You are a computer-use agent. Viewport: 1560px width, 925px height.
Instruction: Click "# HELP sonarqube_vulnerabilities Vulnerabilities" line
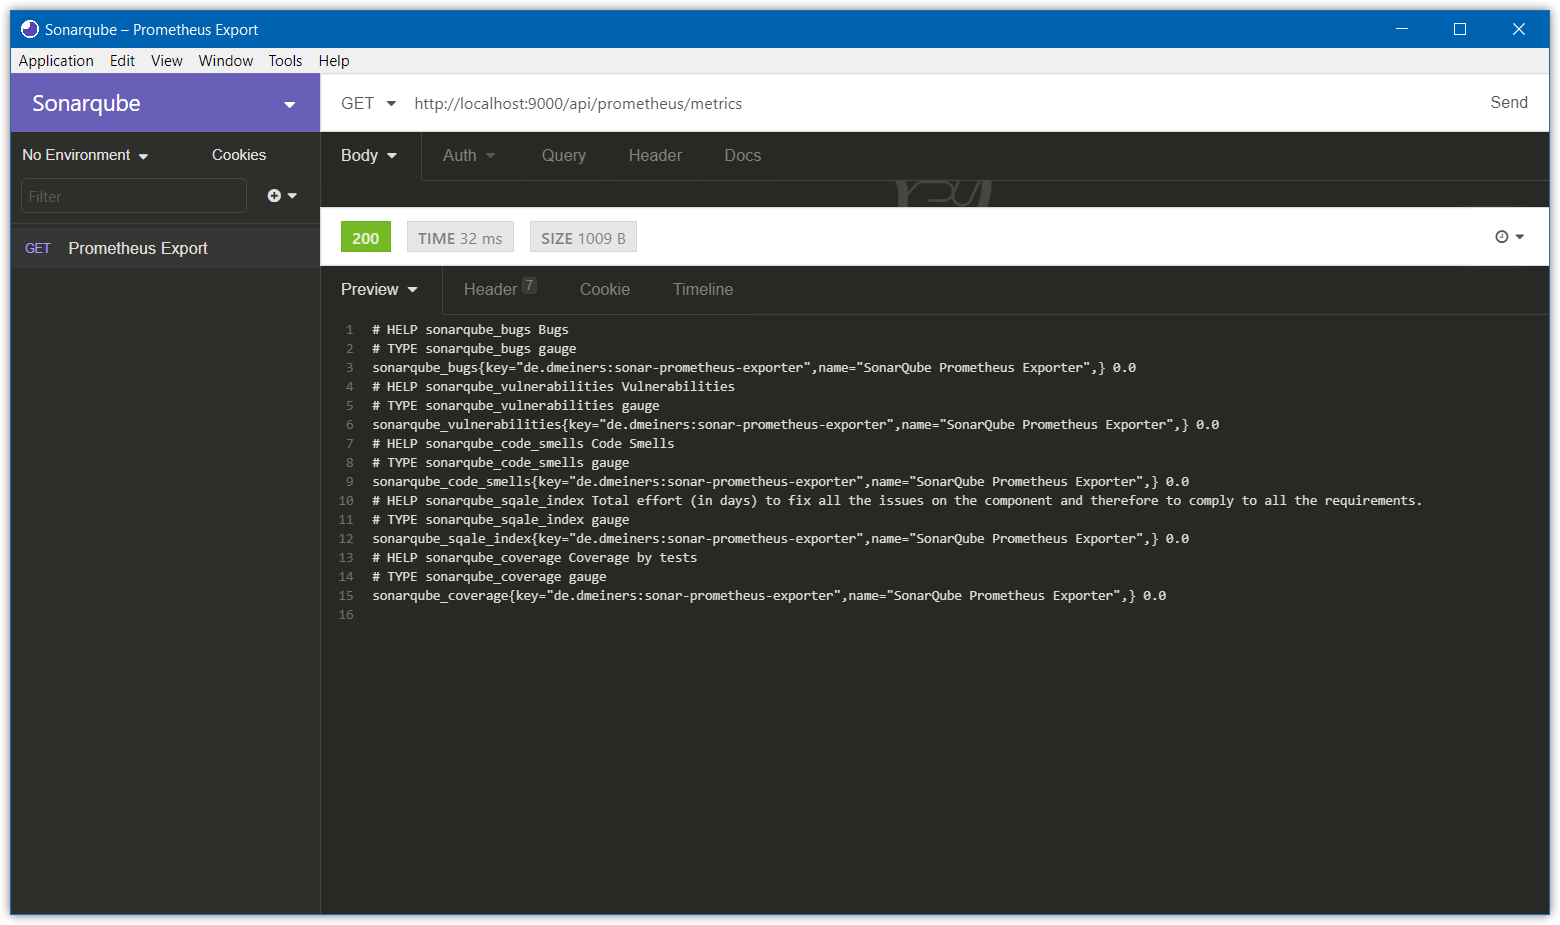pyautogui.click(x=553, y=386)
